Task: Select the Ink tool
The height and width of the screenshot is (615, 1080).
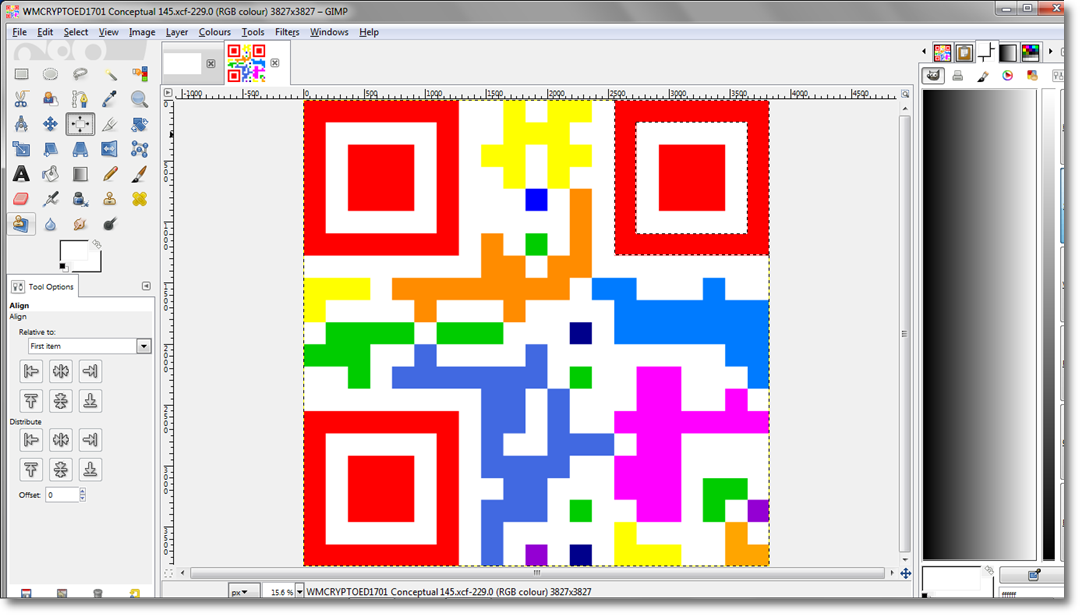Action: (x=80, y=199)
